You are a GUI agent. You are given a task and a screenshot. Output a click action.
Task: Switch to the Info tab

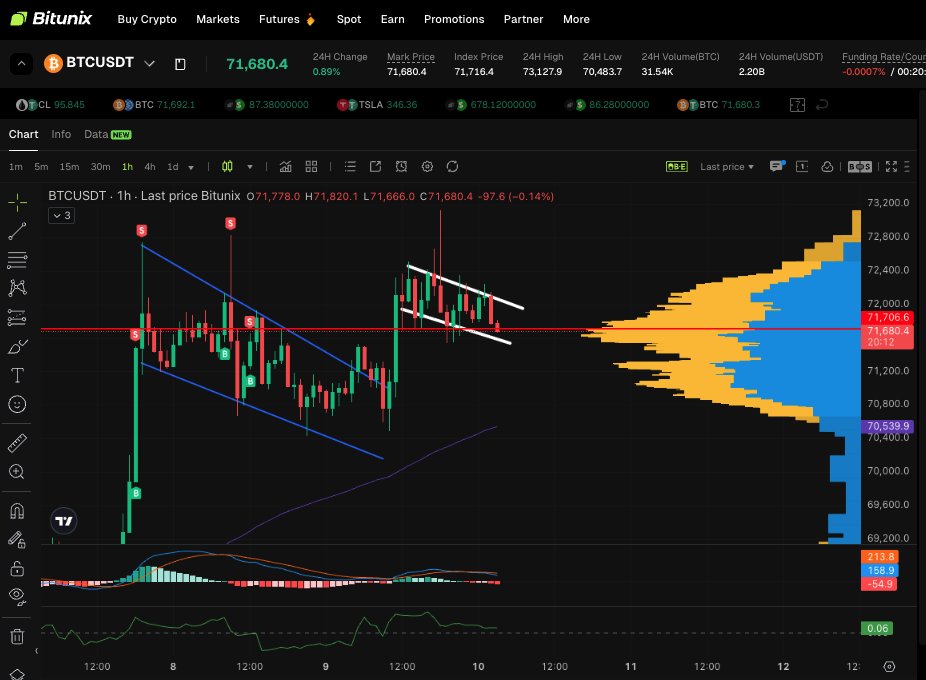click(x=61, y=134)
